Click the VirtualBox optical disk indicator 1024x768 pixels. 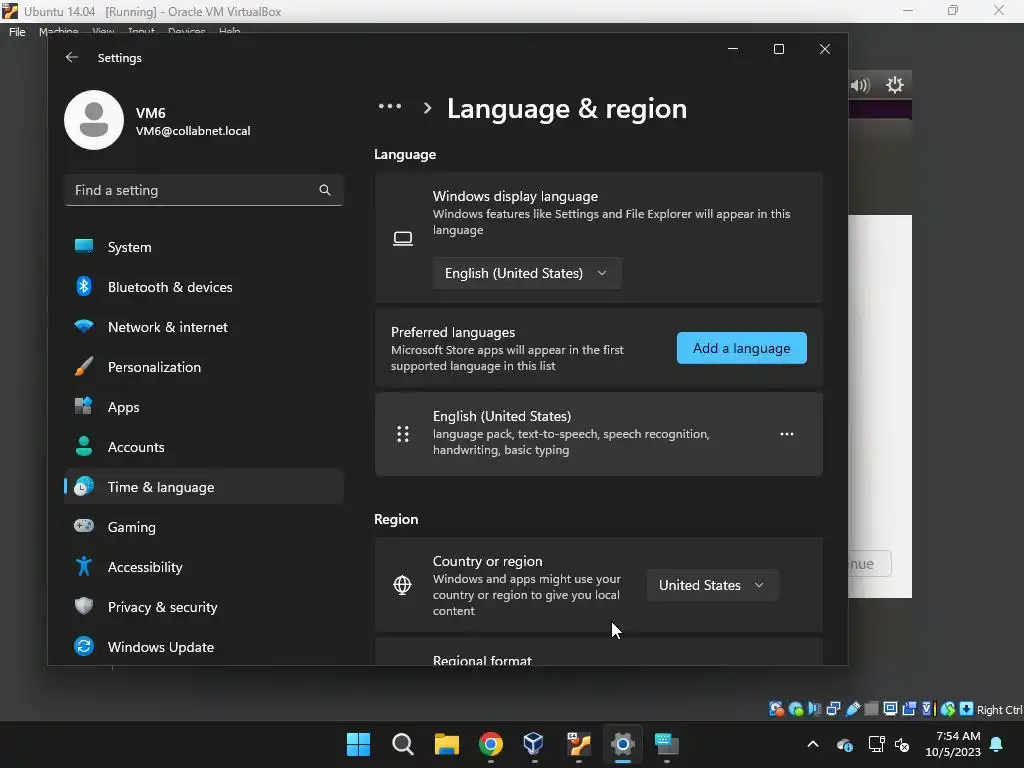[795, 709]
